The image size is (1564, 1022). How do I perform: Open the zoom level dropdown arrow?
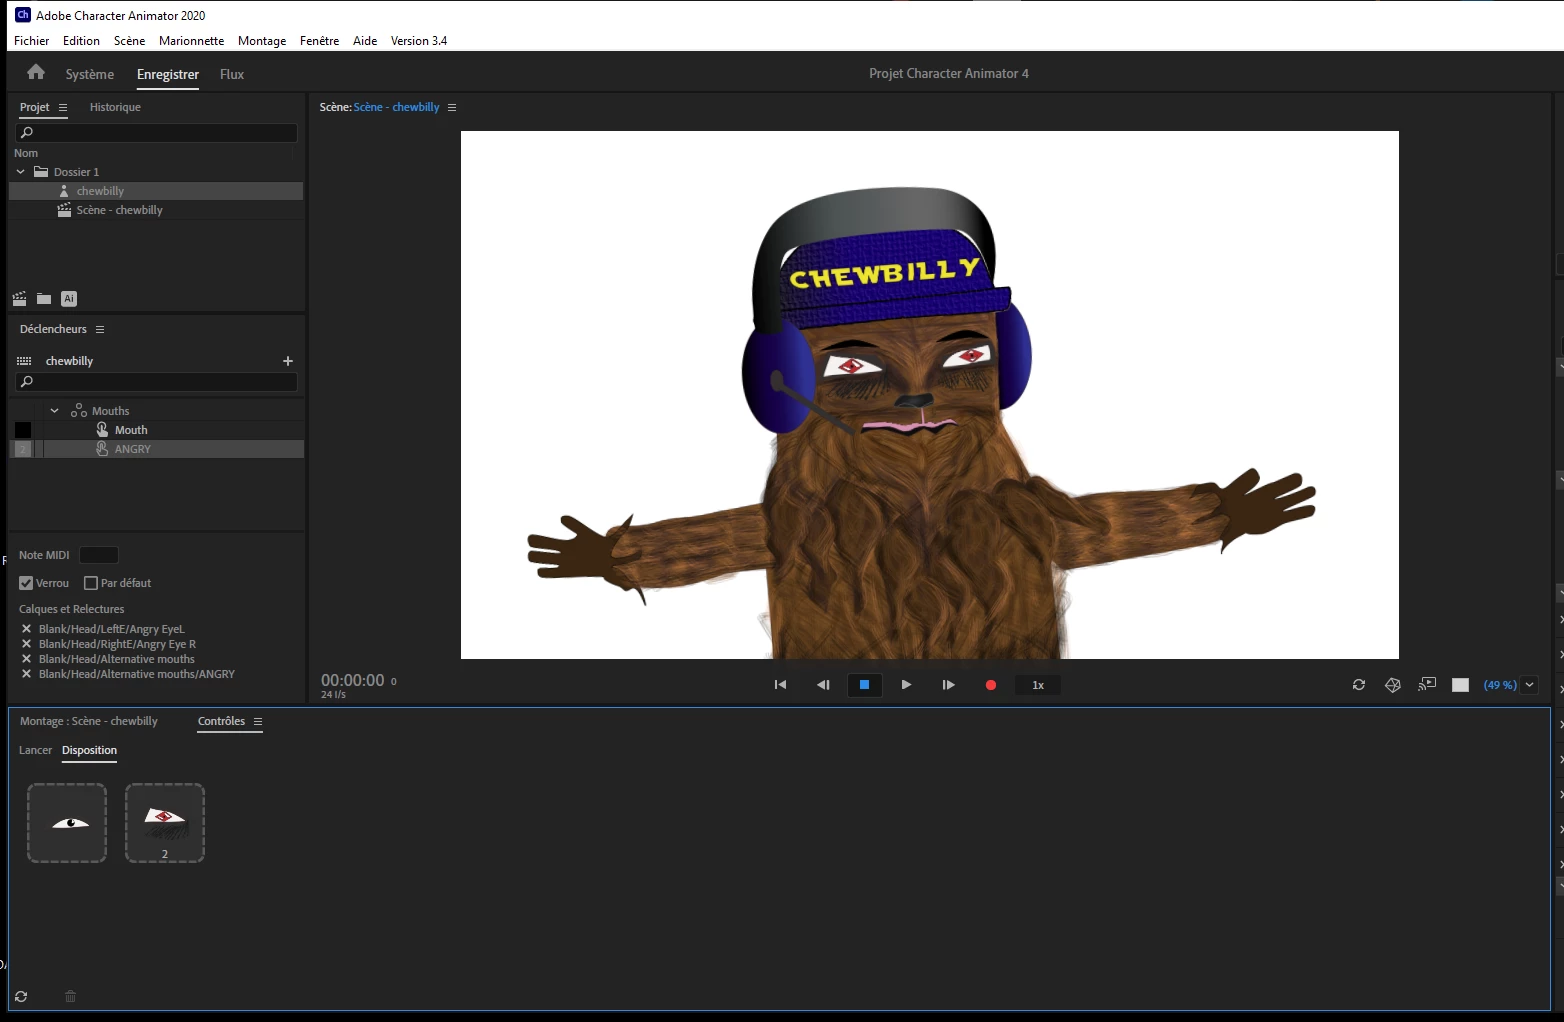tap(1530, 685)
